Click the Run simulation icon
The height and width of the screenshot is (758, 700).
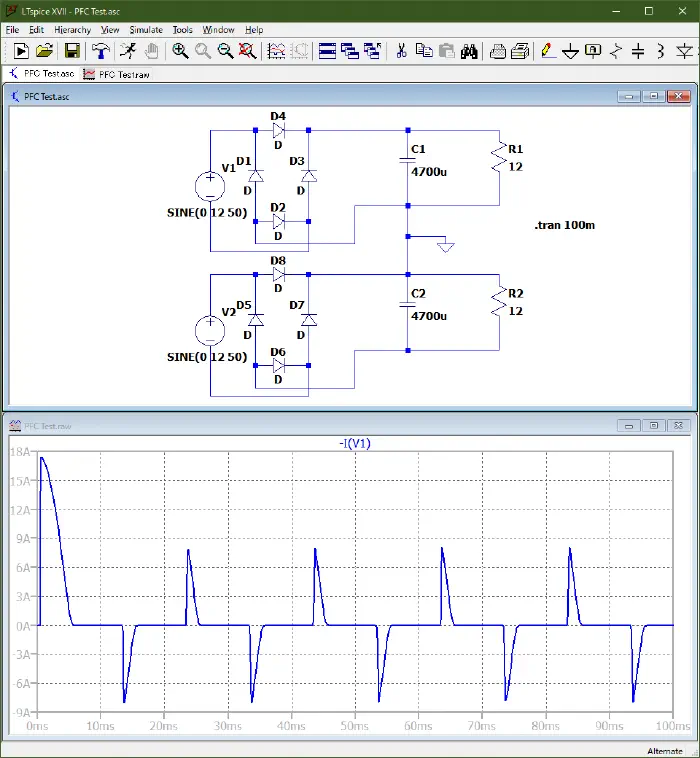pyautogui.click(x=20, y=51)
